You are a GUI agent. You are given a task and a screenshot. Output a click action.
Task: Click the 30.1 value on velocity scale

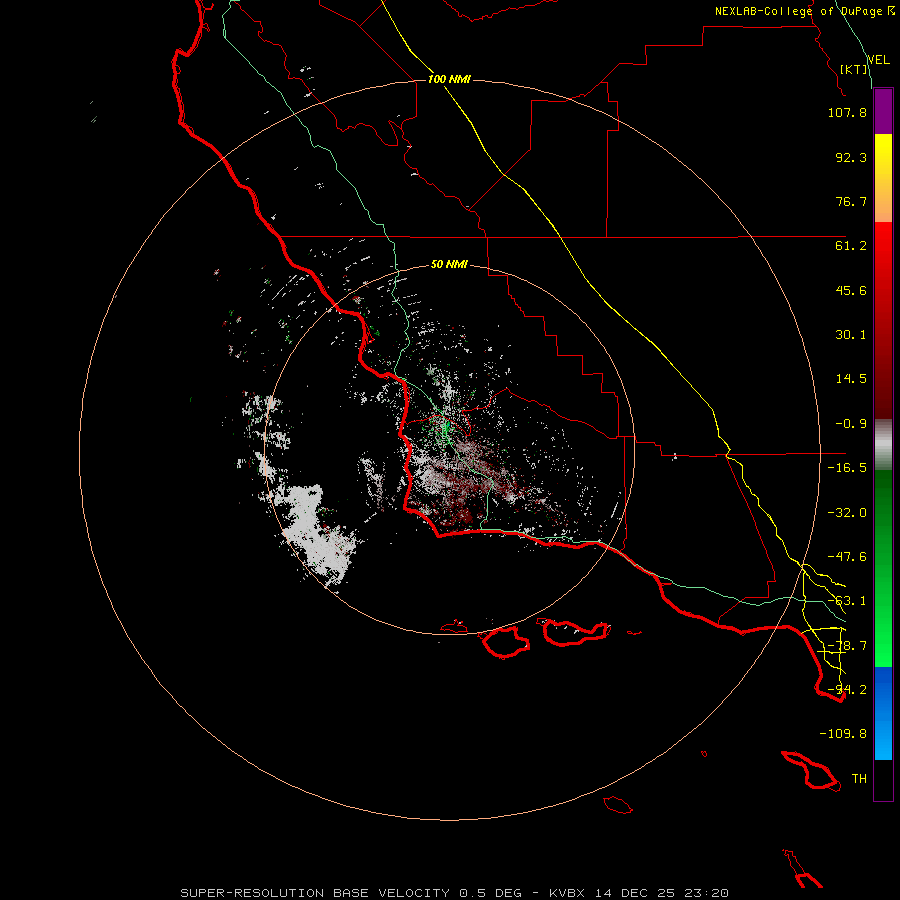point(851,335)
